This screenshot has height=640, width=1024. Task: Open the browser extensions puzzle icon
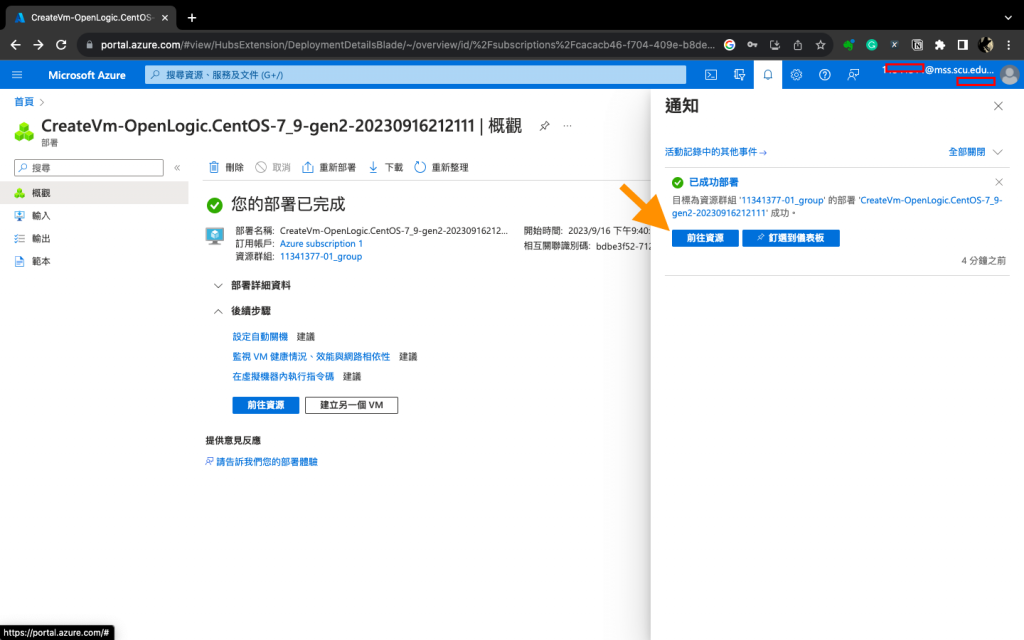pos(940,45)
